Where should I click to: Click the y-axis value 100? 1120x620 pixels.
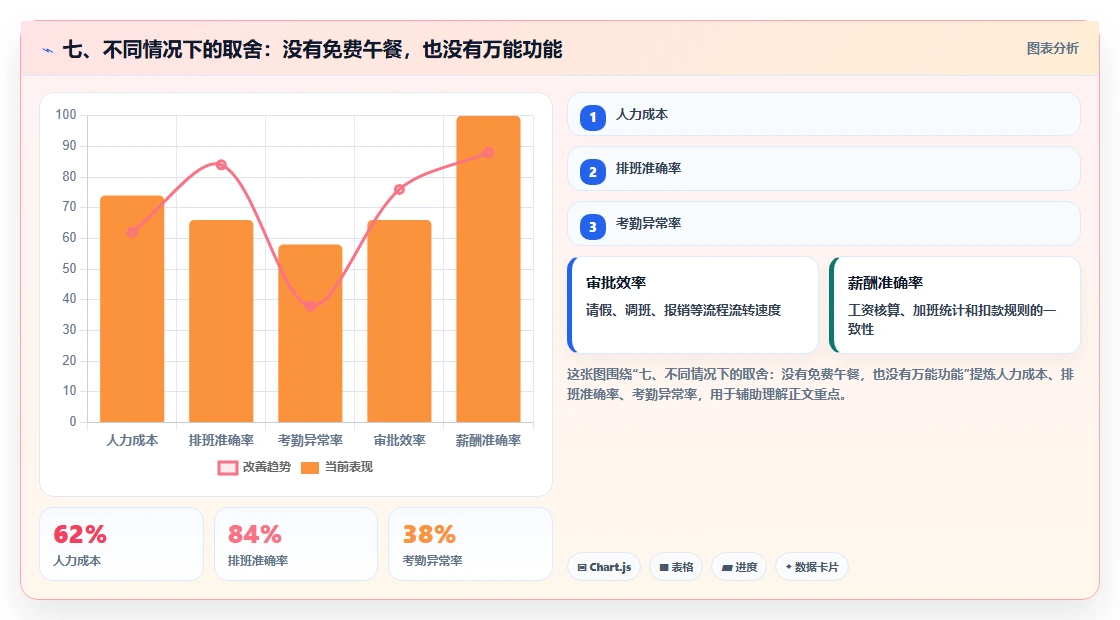pyautogui.click(x=66, y=115)
